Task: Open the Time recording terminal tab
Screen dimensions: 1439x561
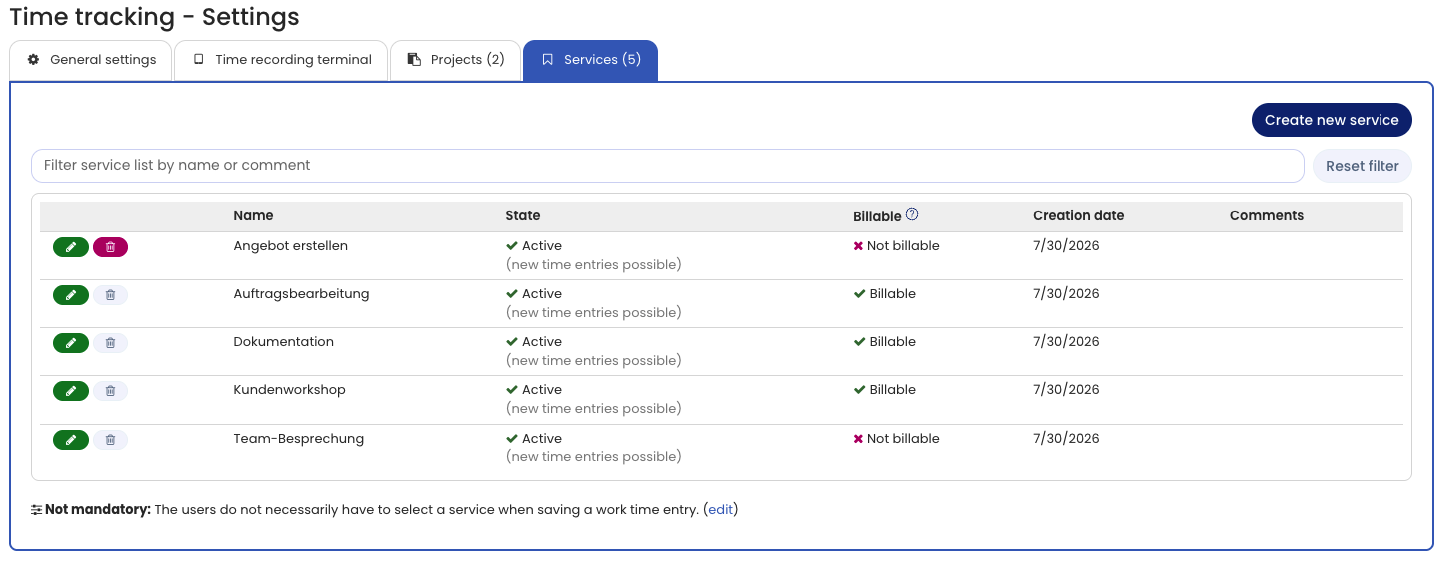Action: tap(281, 60)
